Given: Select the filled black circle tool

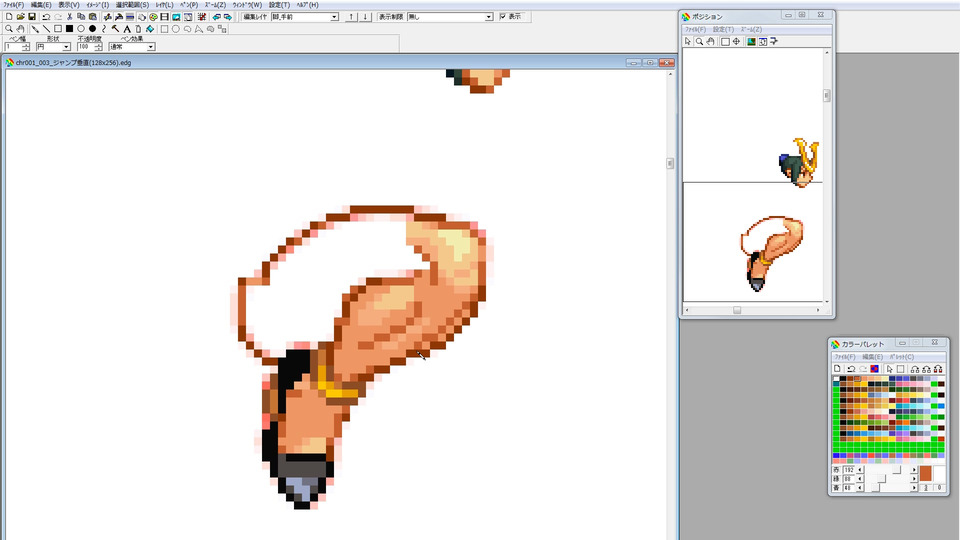Looking at the screenshot, I should coord(92,29).
